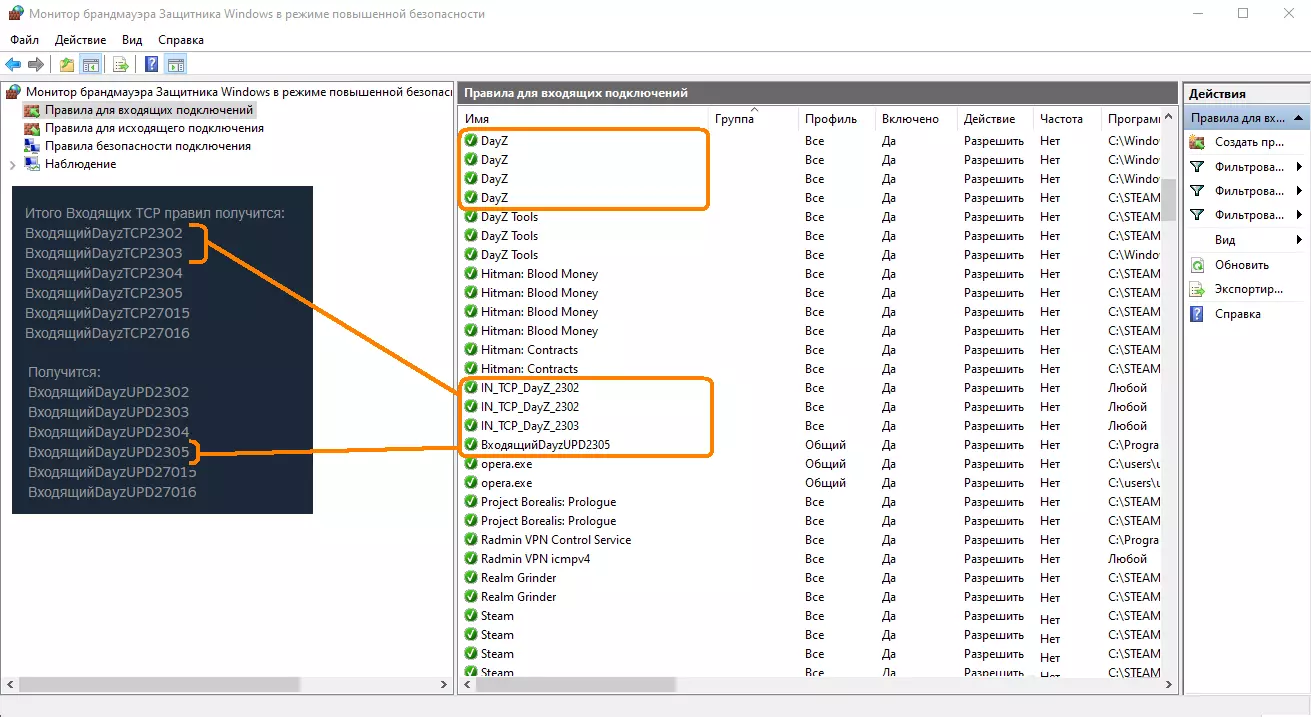Image resolution: width=1311 pixels, height=717 pixels.
Task: Click the firewall globe icon of the tree root
Action: coord(13,92)
